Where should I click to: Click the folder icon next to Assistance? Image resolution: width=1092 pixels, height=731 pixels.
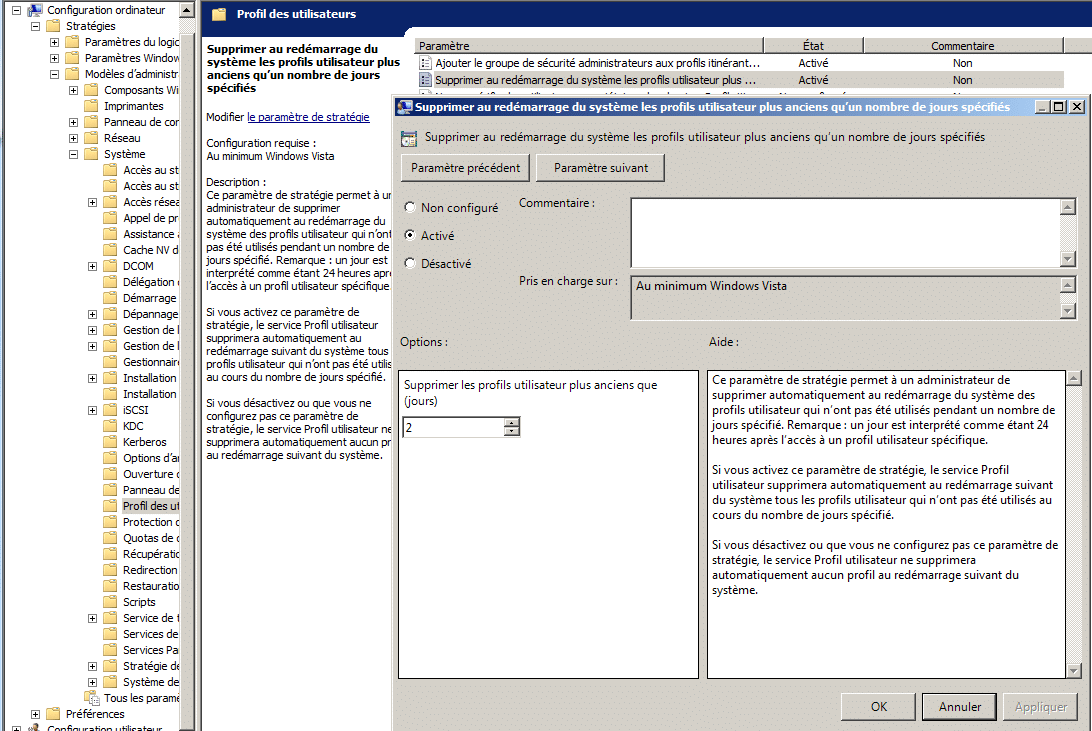click(110, 234)
